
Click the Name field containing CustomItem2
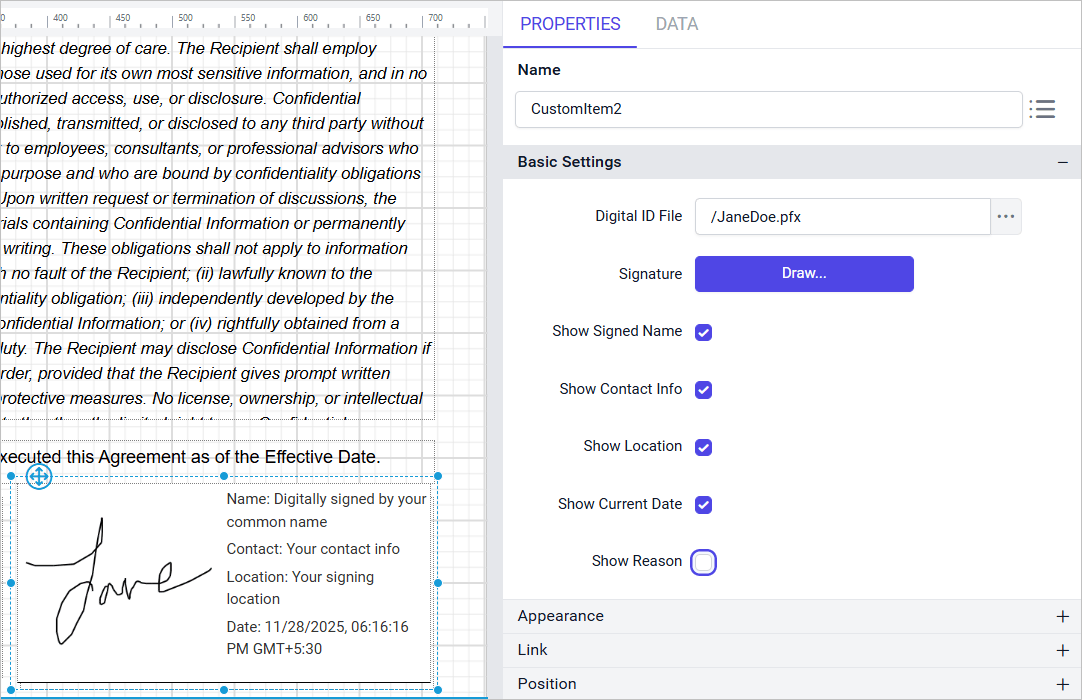pyautogui.click(x=768, y=109)
